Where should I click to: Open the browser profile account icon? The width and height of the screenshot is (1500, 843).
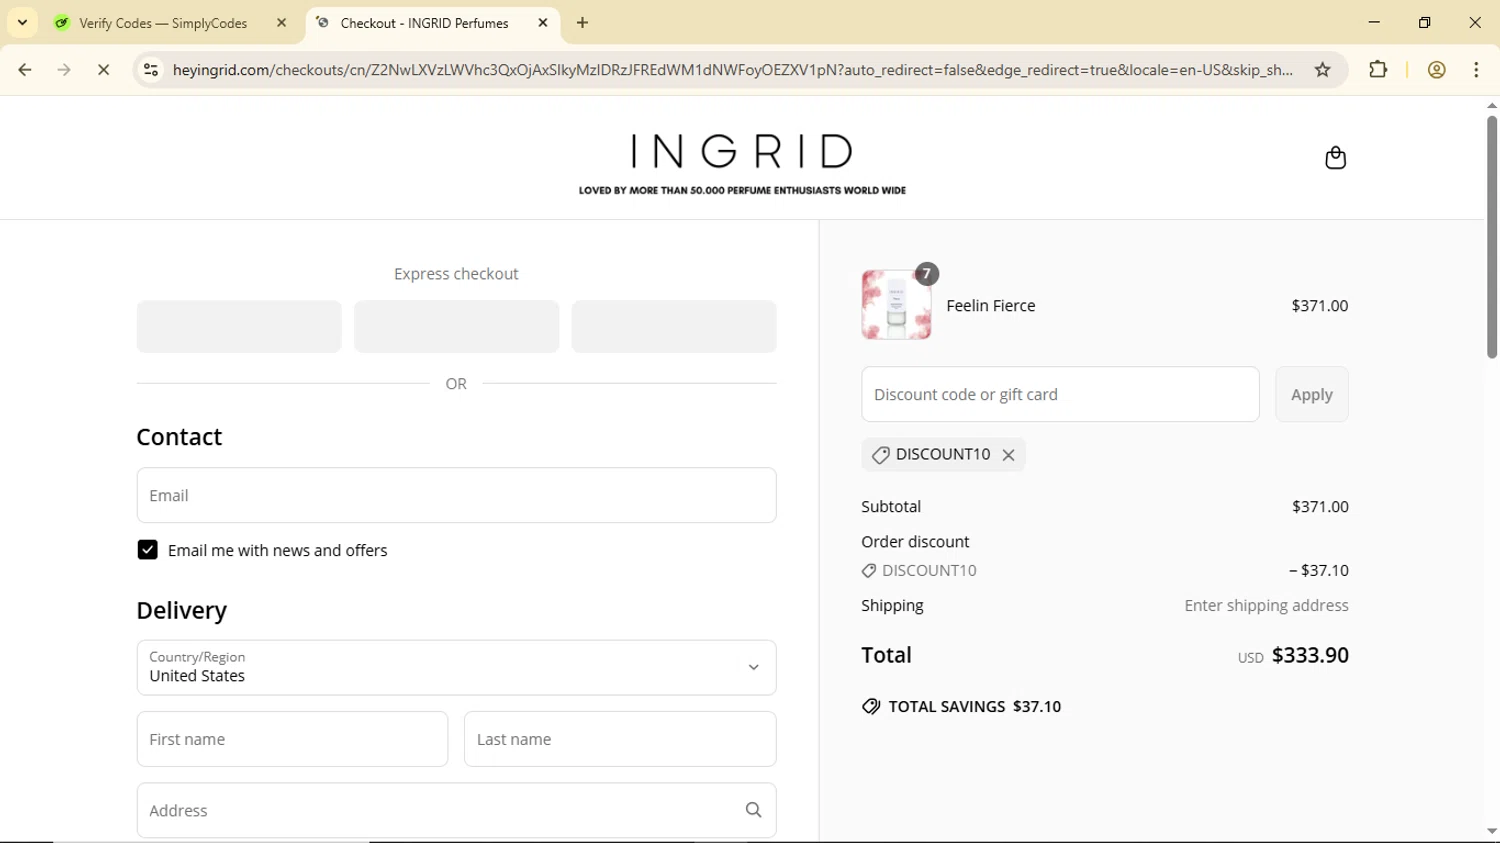pos(1437,70)
